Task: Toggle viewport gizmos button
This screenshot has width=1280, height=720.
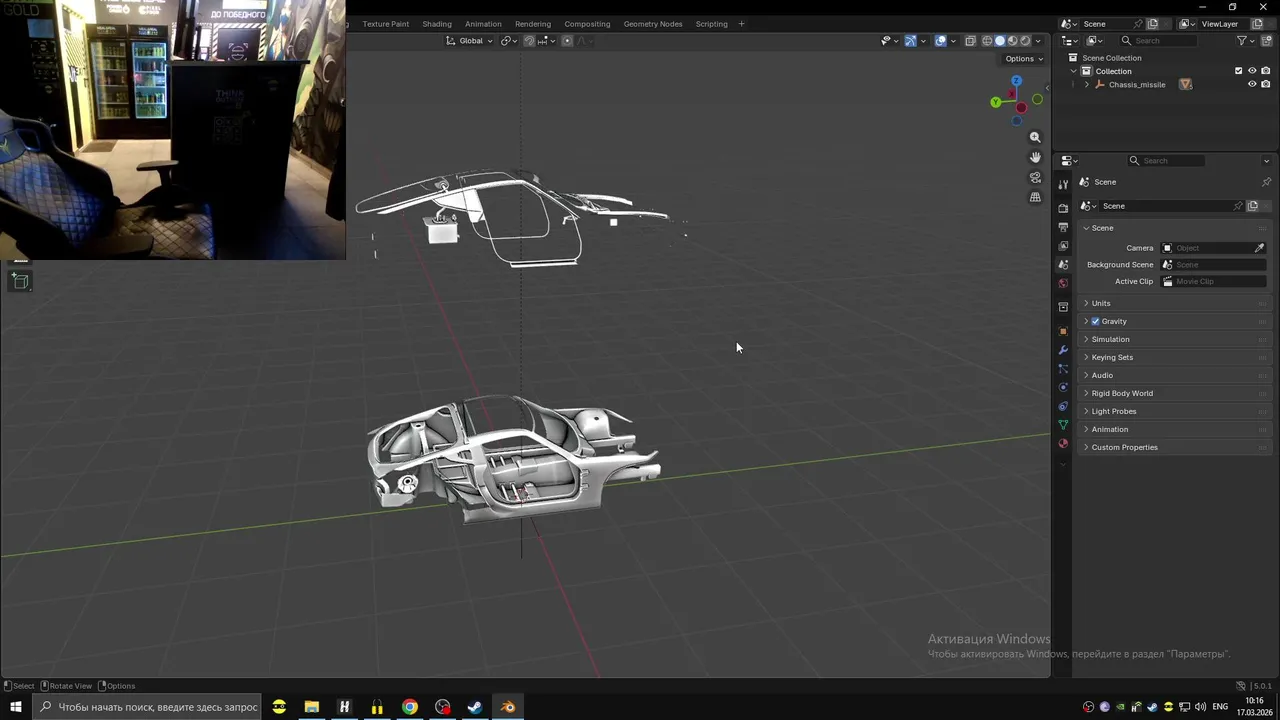Action: [910, 41]
